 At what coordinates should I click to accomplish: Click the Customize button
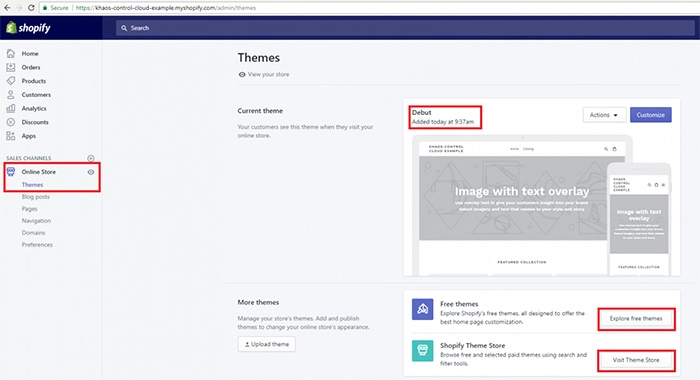[x=650, y=115]
